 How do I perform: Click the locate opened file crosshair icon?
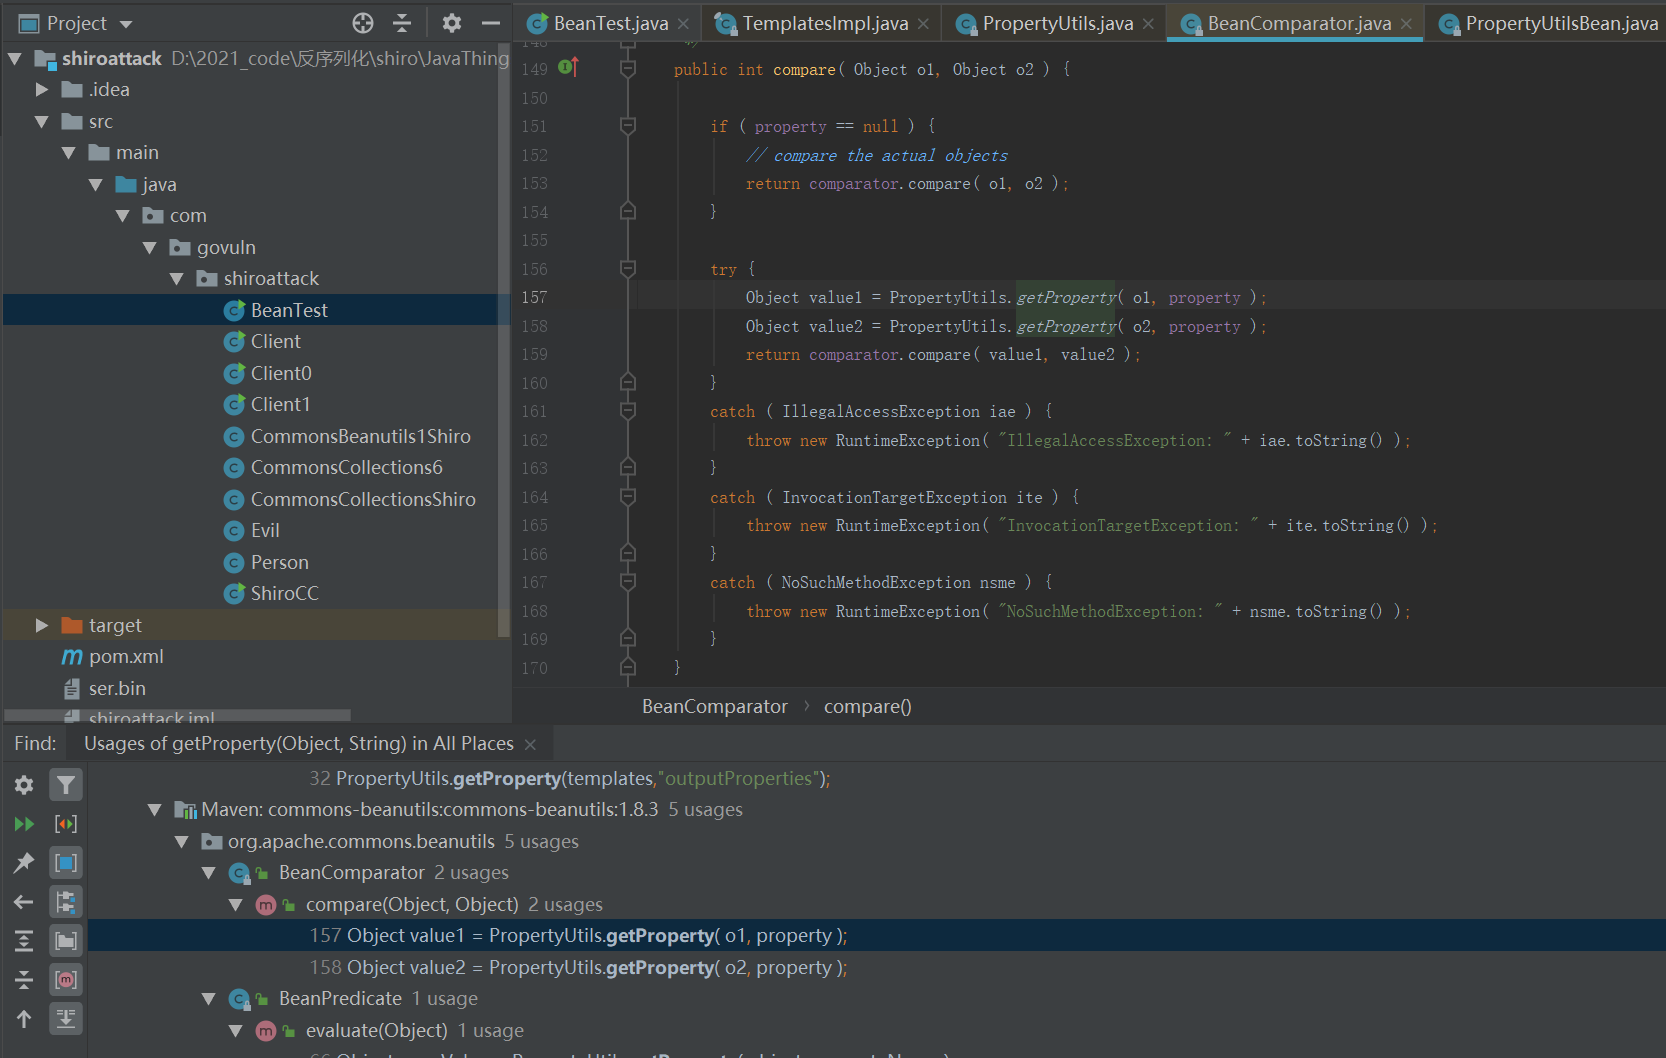coord(363,23)
